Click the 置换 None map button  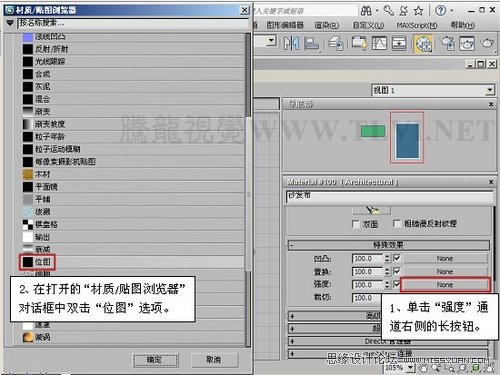point(445,271)
